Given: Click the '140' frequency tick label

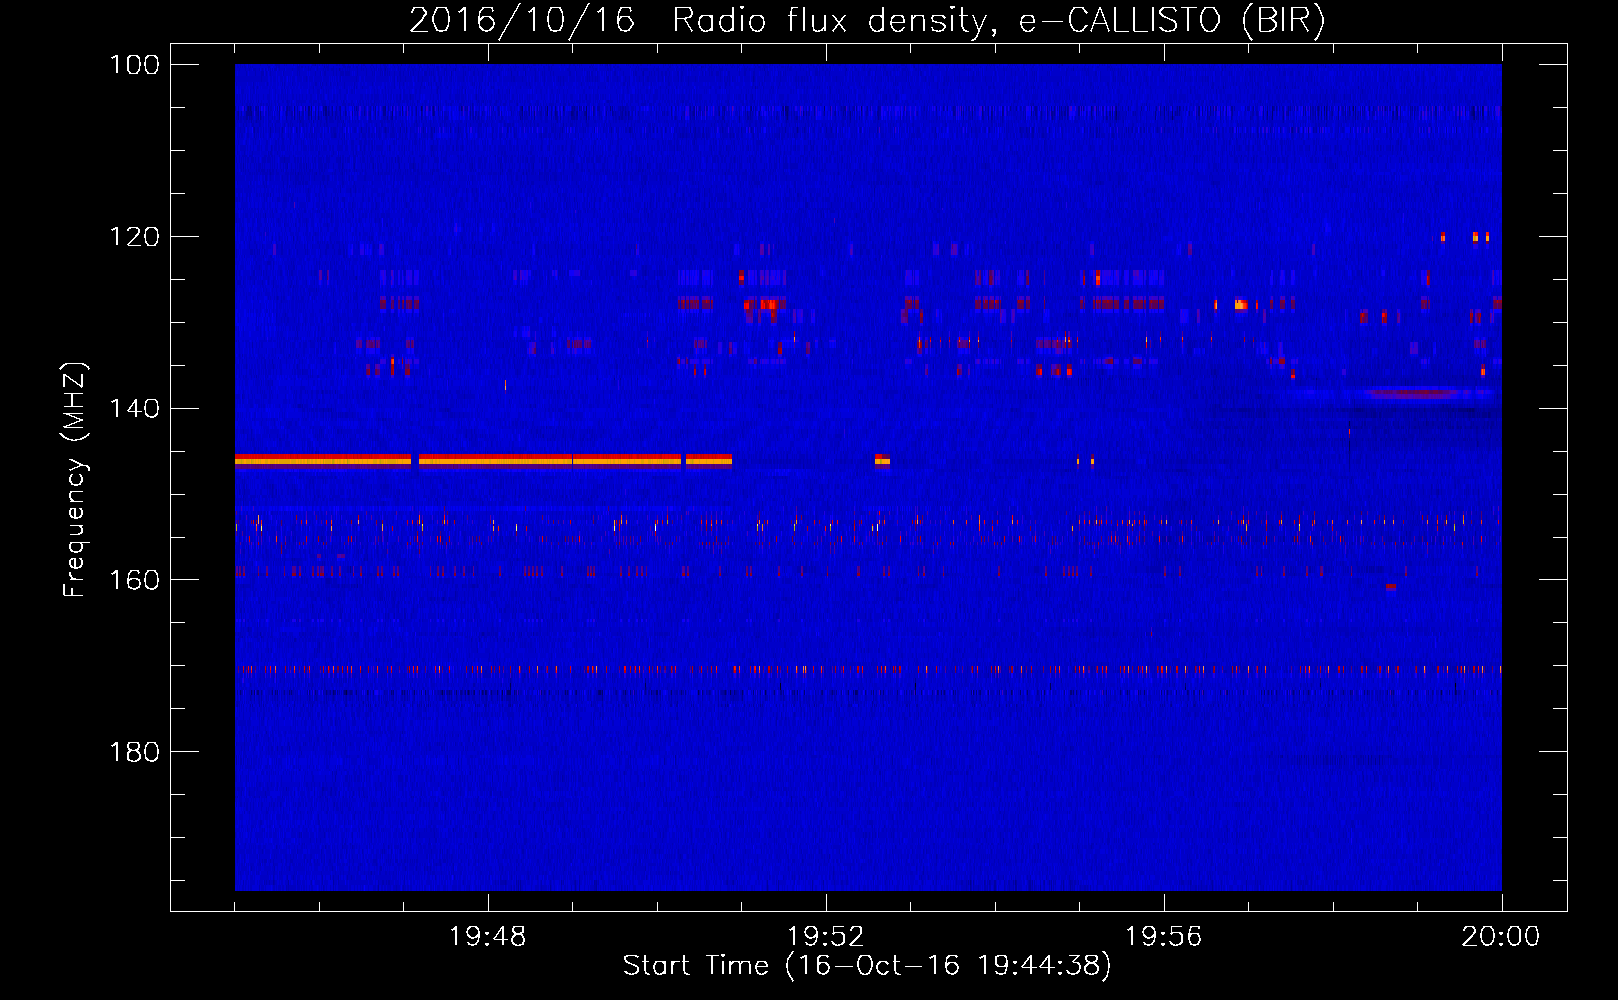Looking at the screenshot, I should tap(134, 408).
